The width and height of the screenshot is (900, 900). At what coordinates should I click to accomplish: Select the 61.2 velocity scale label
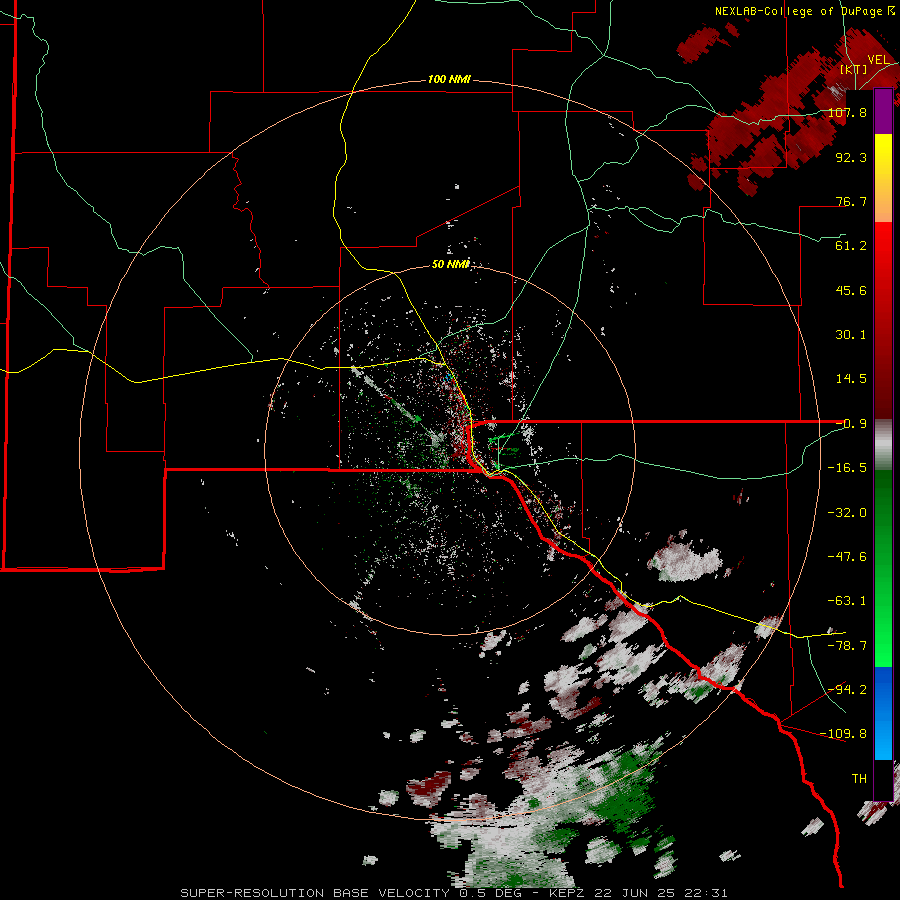click(851, 246)
